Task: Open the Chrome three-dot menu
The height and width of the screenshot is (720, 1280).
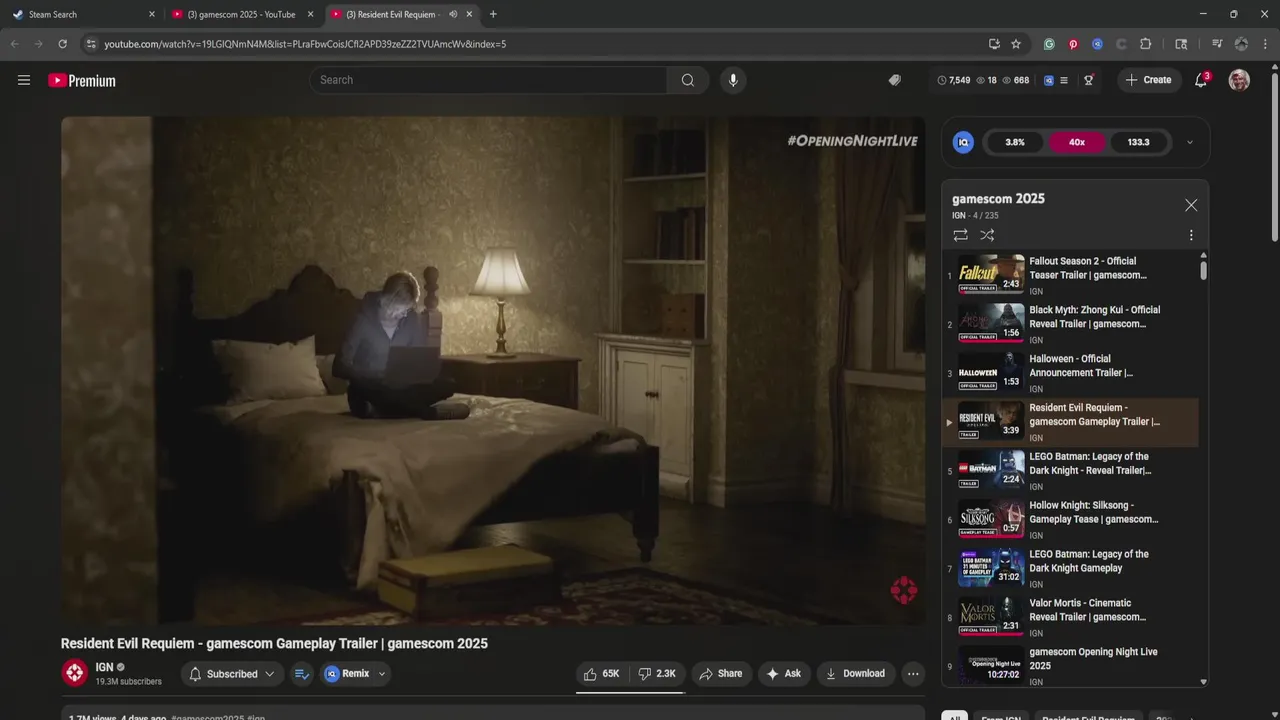Action: [1266, 44]
